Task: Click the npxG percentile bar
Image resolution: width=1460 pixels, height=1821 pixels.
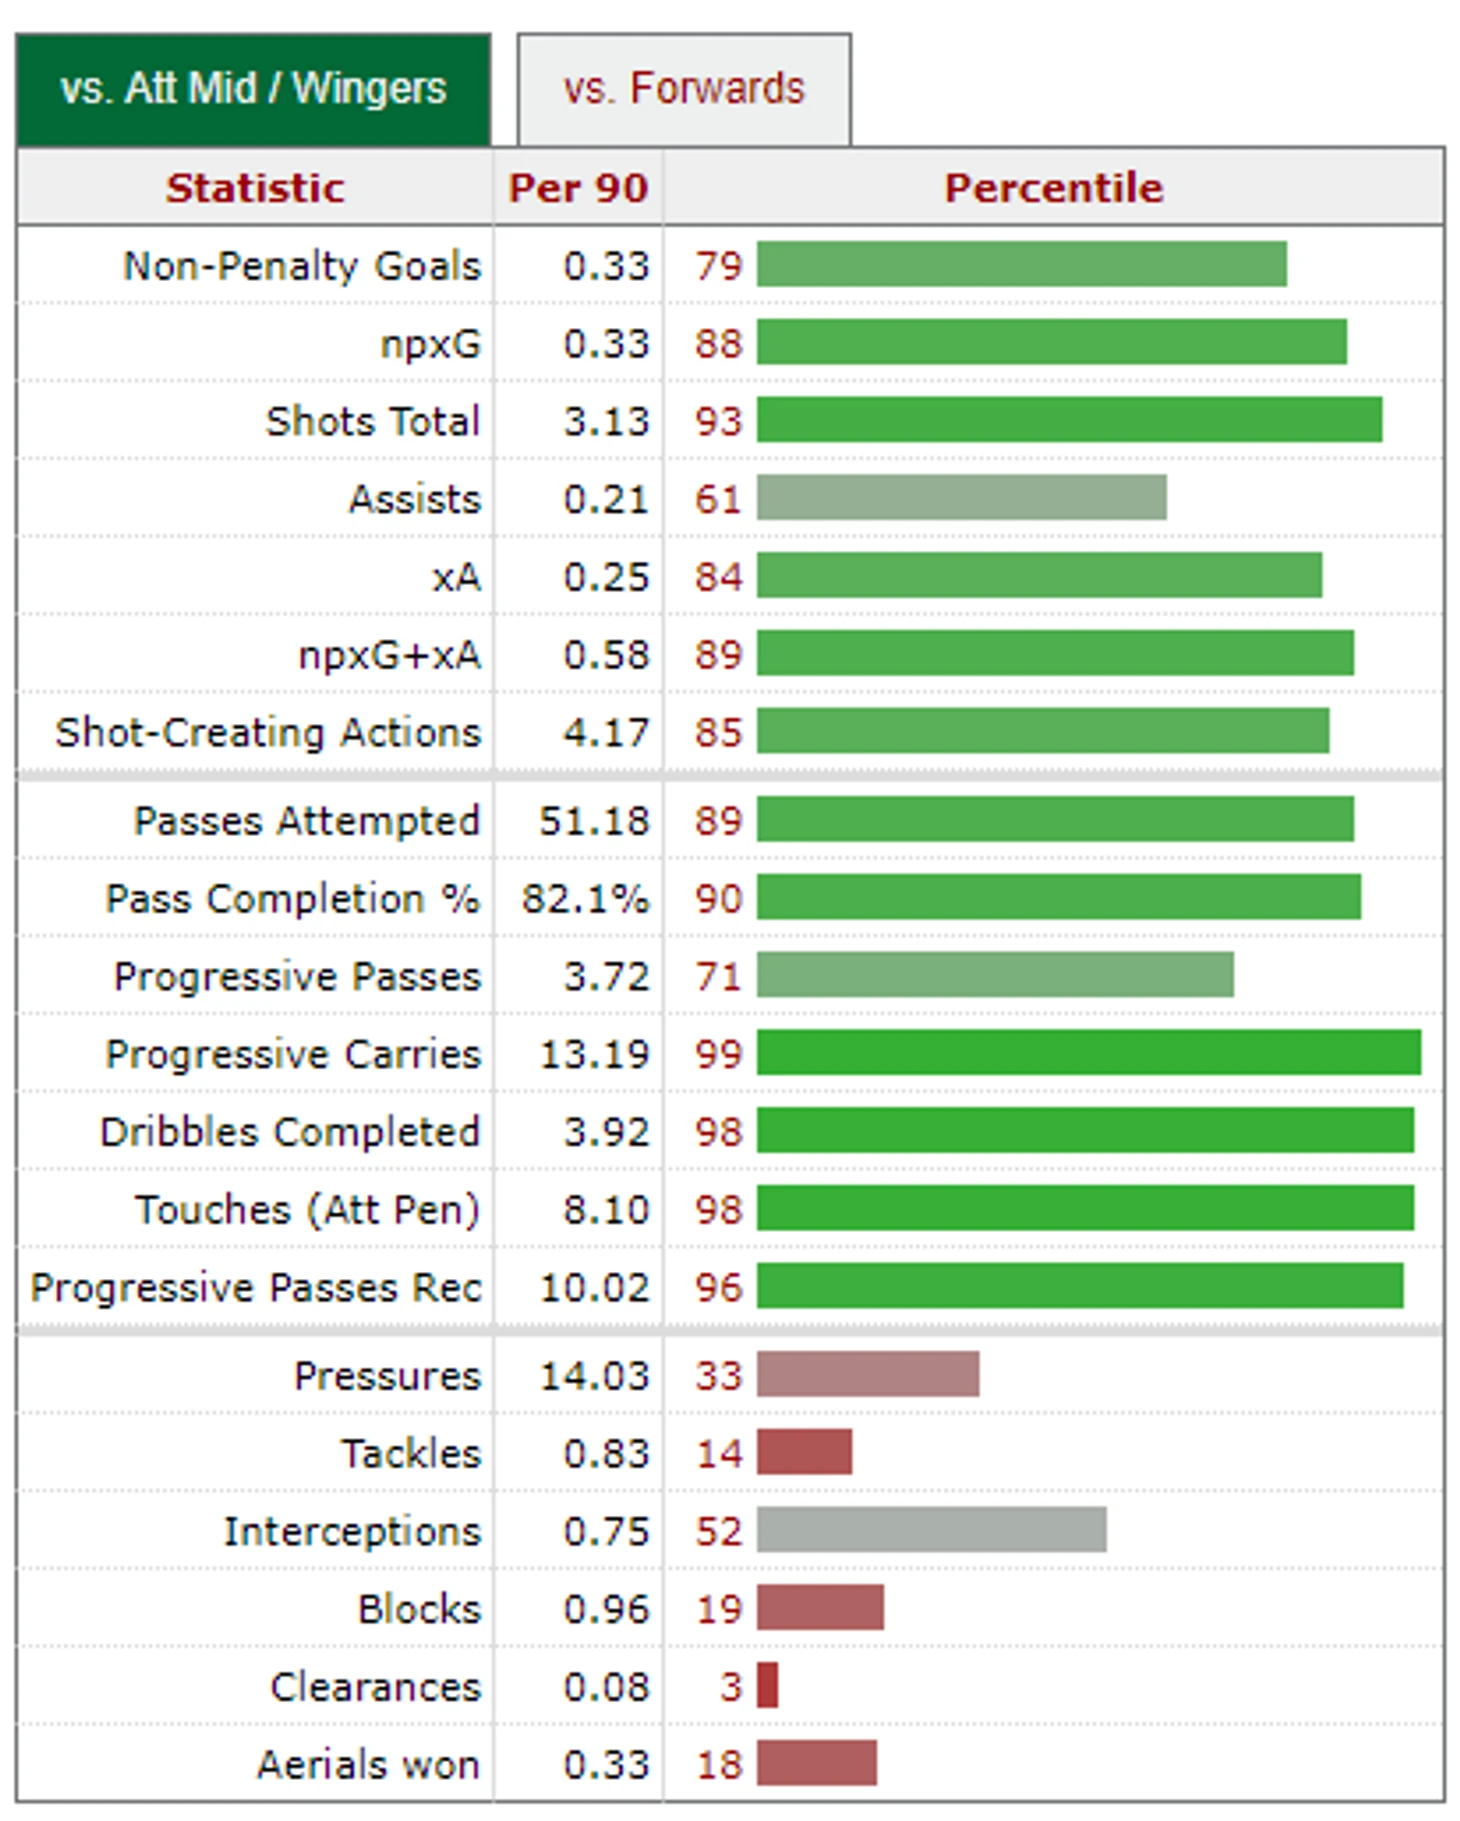Action: pyautogui.click(x=1052, y=342)
